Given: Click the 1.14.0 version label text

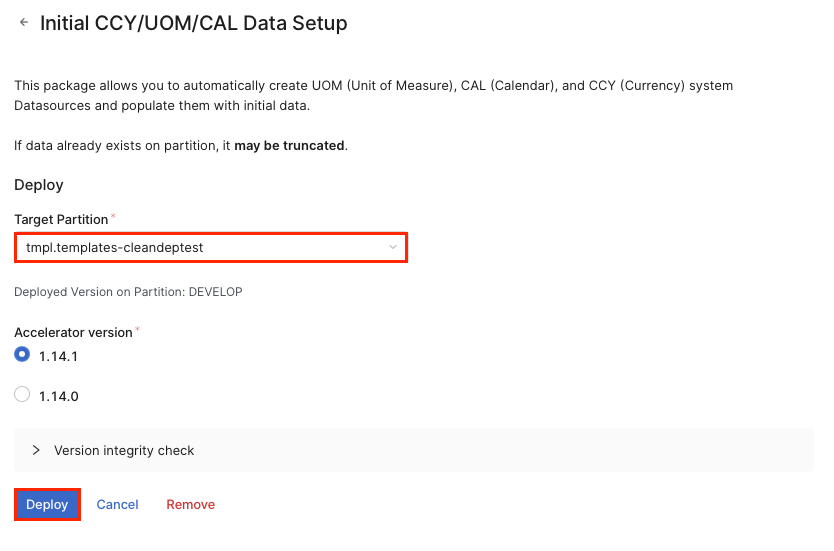Looking at the screenshot, I should 59,396.
